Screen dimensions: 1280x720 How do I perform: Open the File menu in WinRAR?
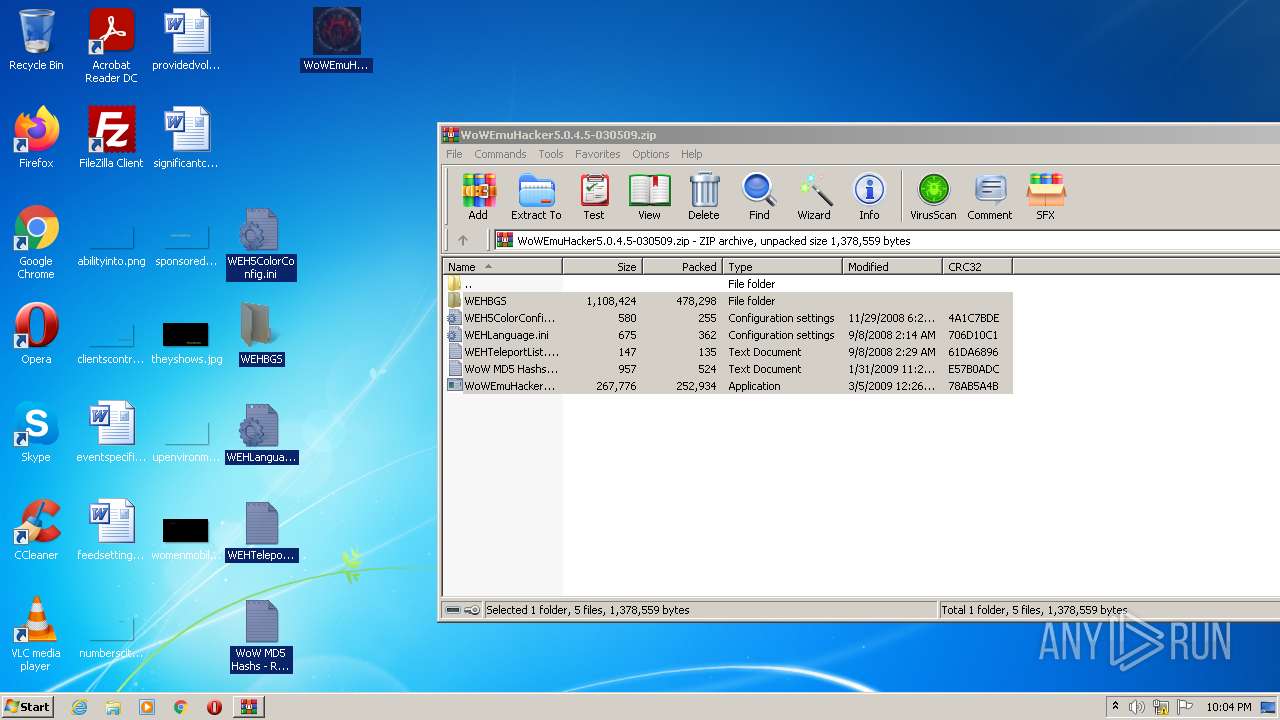click(x=454, y=154)
